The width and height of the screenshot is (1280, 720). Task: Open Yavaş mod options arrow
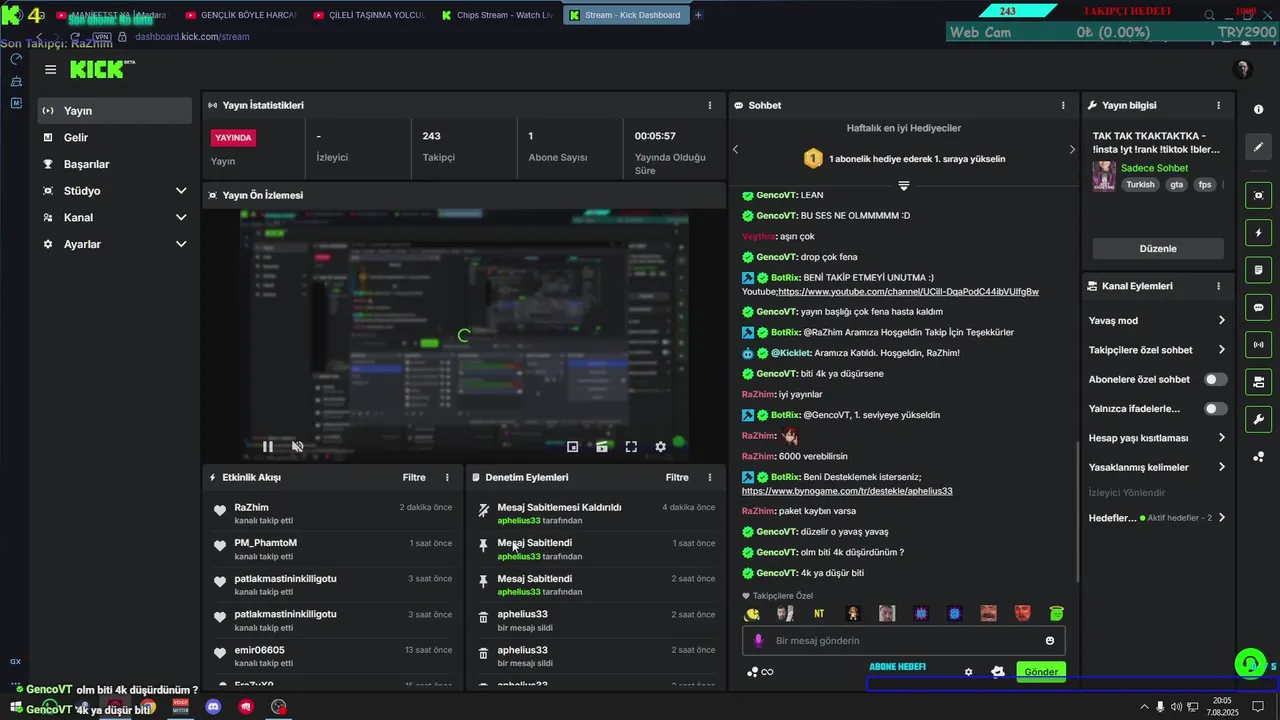click(x=1221, y=321)
